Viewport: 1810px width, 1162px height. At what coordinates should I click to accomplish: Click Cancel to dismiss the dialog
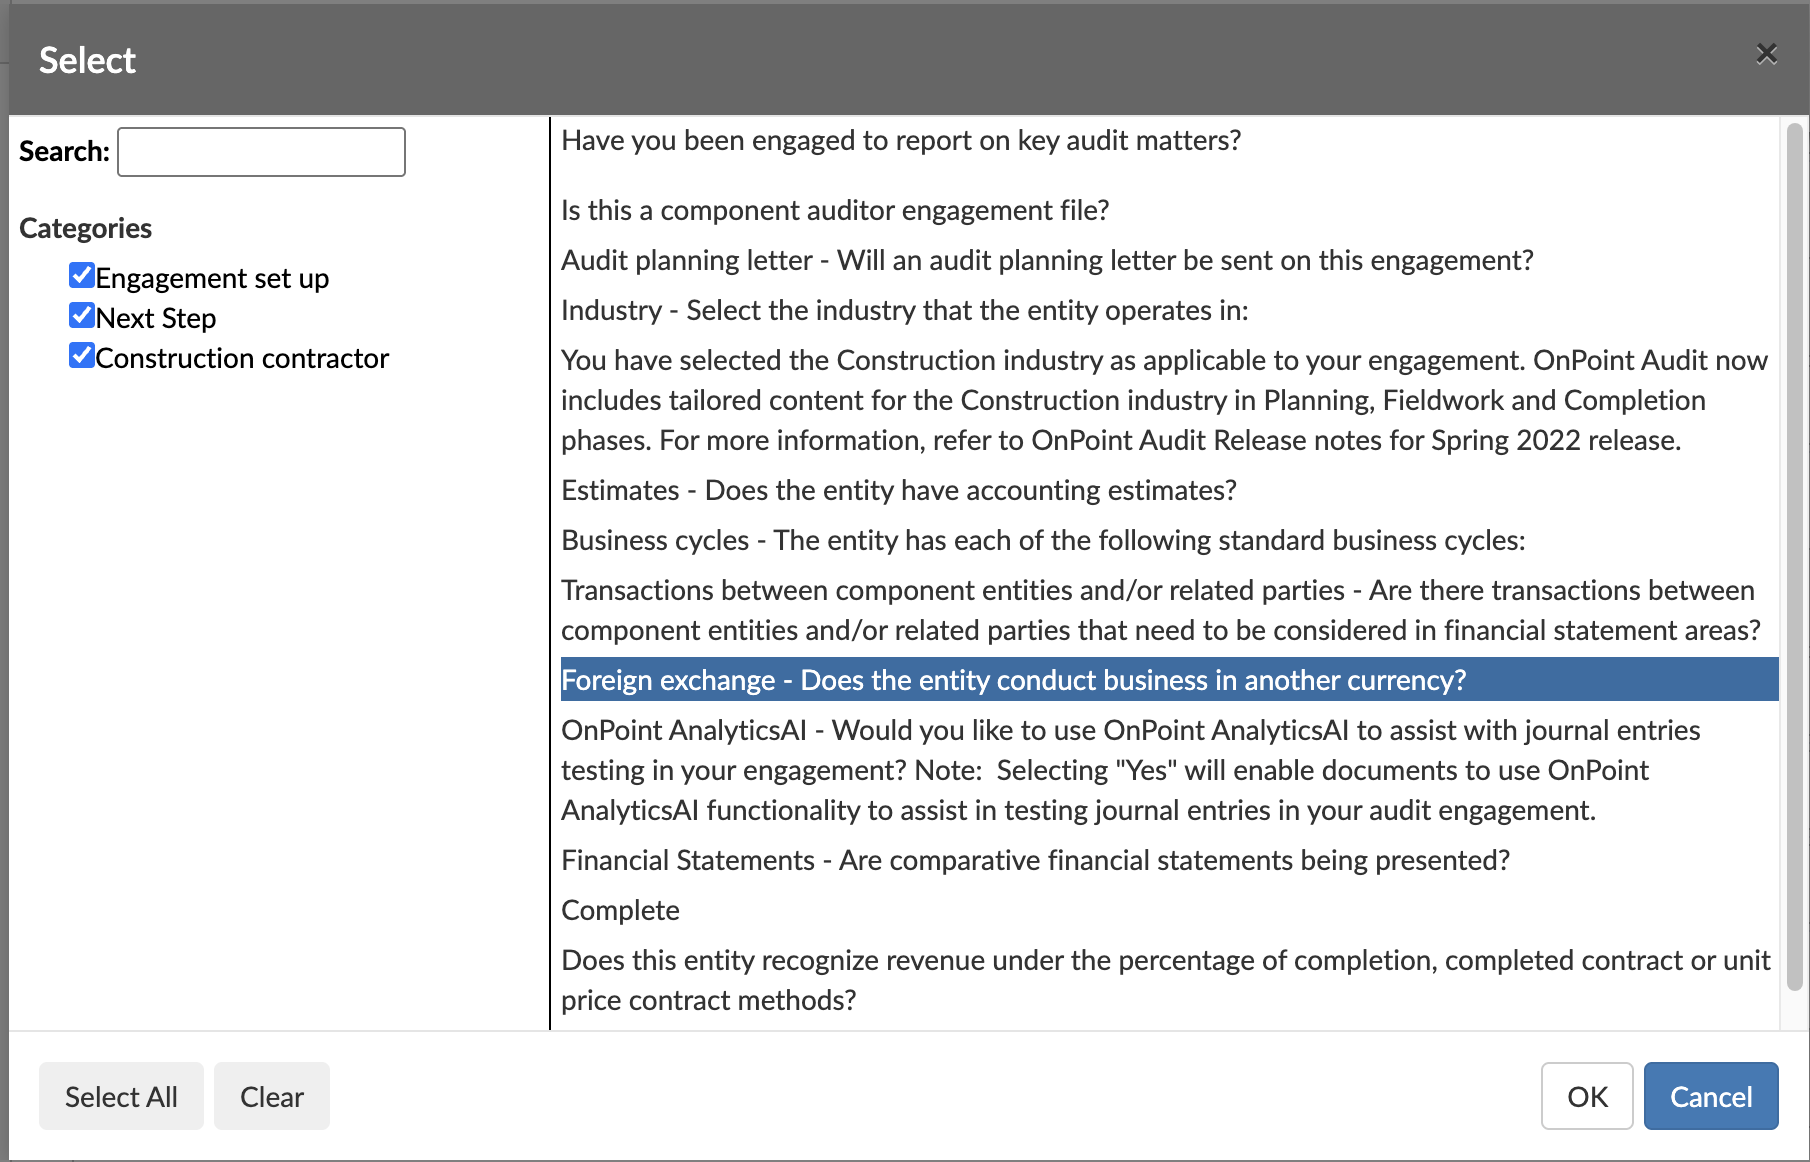coord(1711,1096)
